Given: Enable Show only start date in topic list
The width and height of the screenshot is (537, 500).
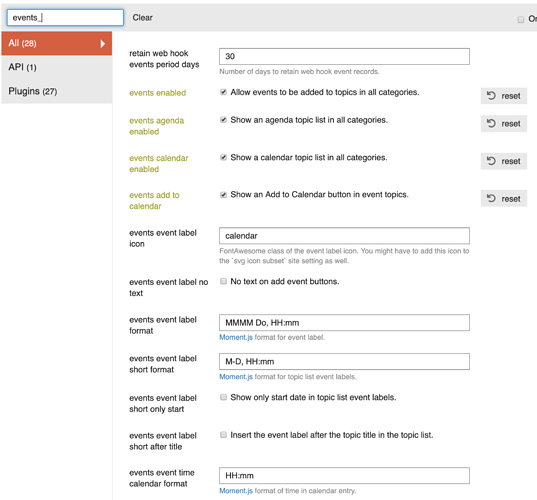Looking at the screenshot, I should tap(223, 397).
